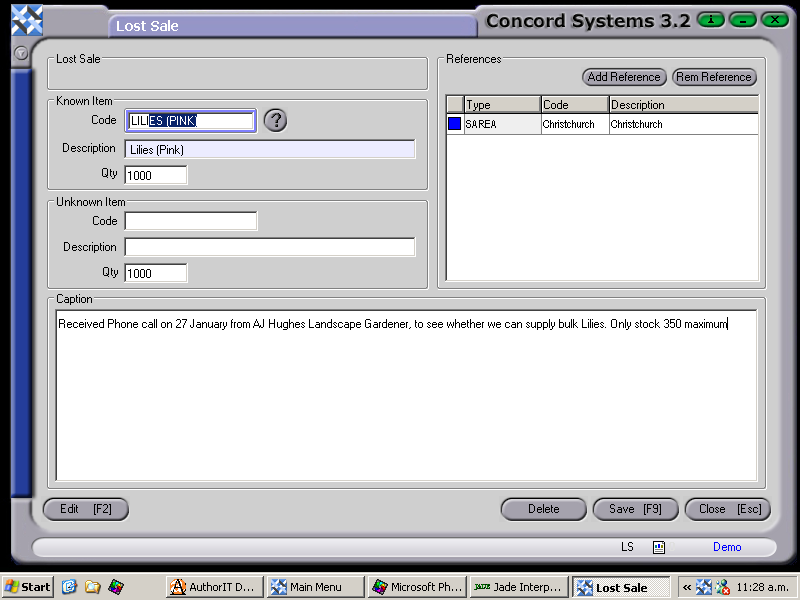The image size is (800, 600).
Task: Click the green info icon in the title bar
Action: [710, 19]
